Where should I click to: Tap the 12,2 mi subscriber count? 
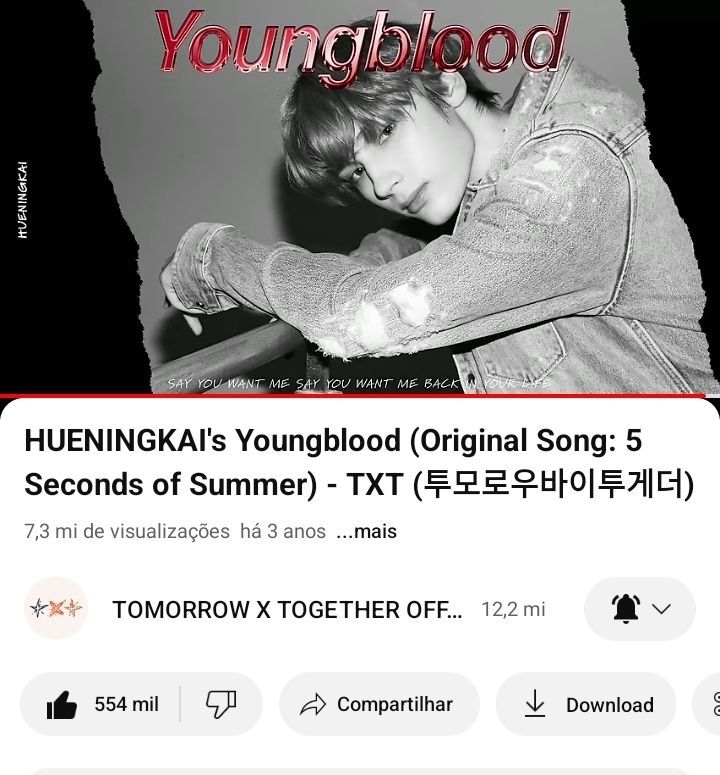[x=513, y=609]
